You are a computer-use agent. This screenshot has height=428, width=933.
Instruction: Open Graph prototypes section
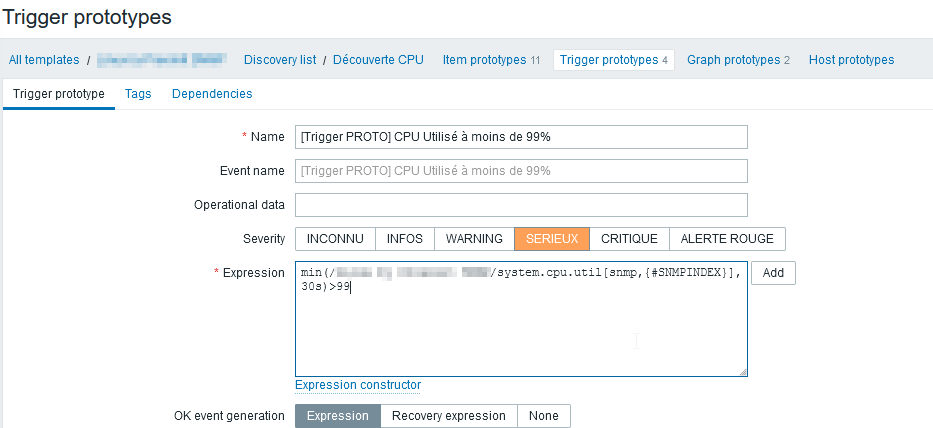click(733, 60)
